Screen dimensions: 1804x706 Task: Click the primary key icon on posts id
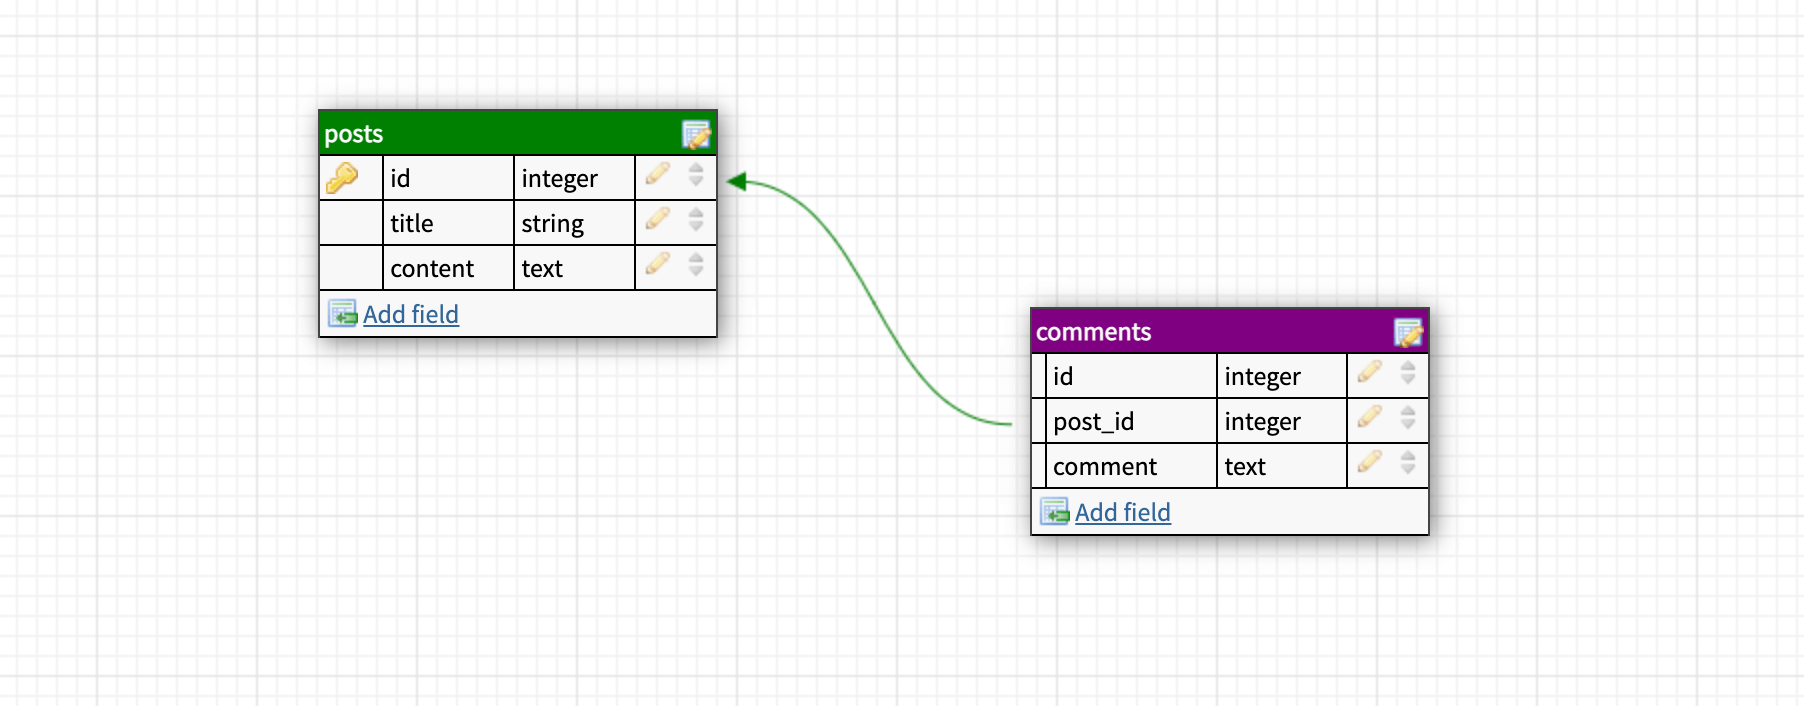tap(342, 178)
